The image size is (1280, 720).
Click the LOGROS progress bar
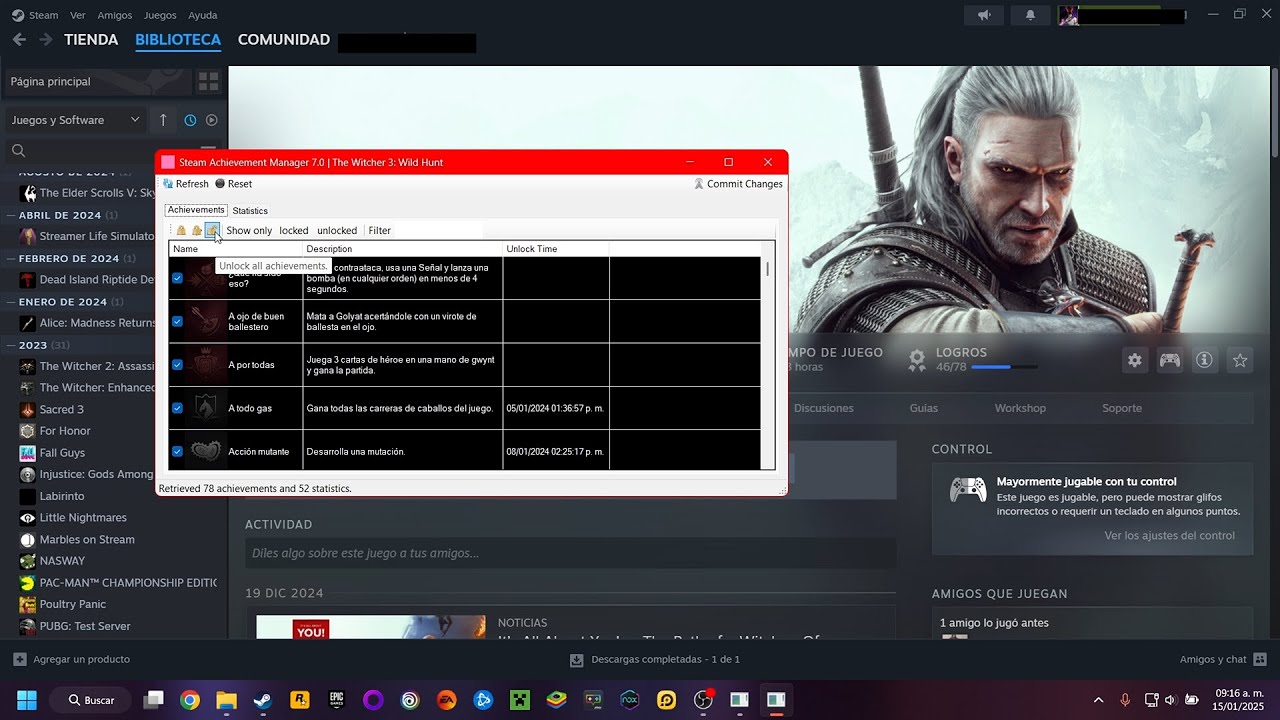point(1003,368)
